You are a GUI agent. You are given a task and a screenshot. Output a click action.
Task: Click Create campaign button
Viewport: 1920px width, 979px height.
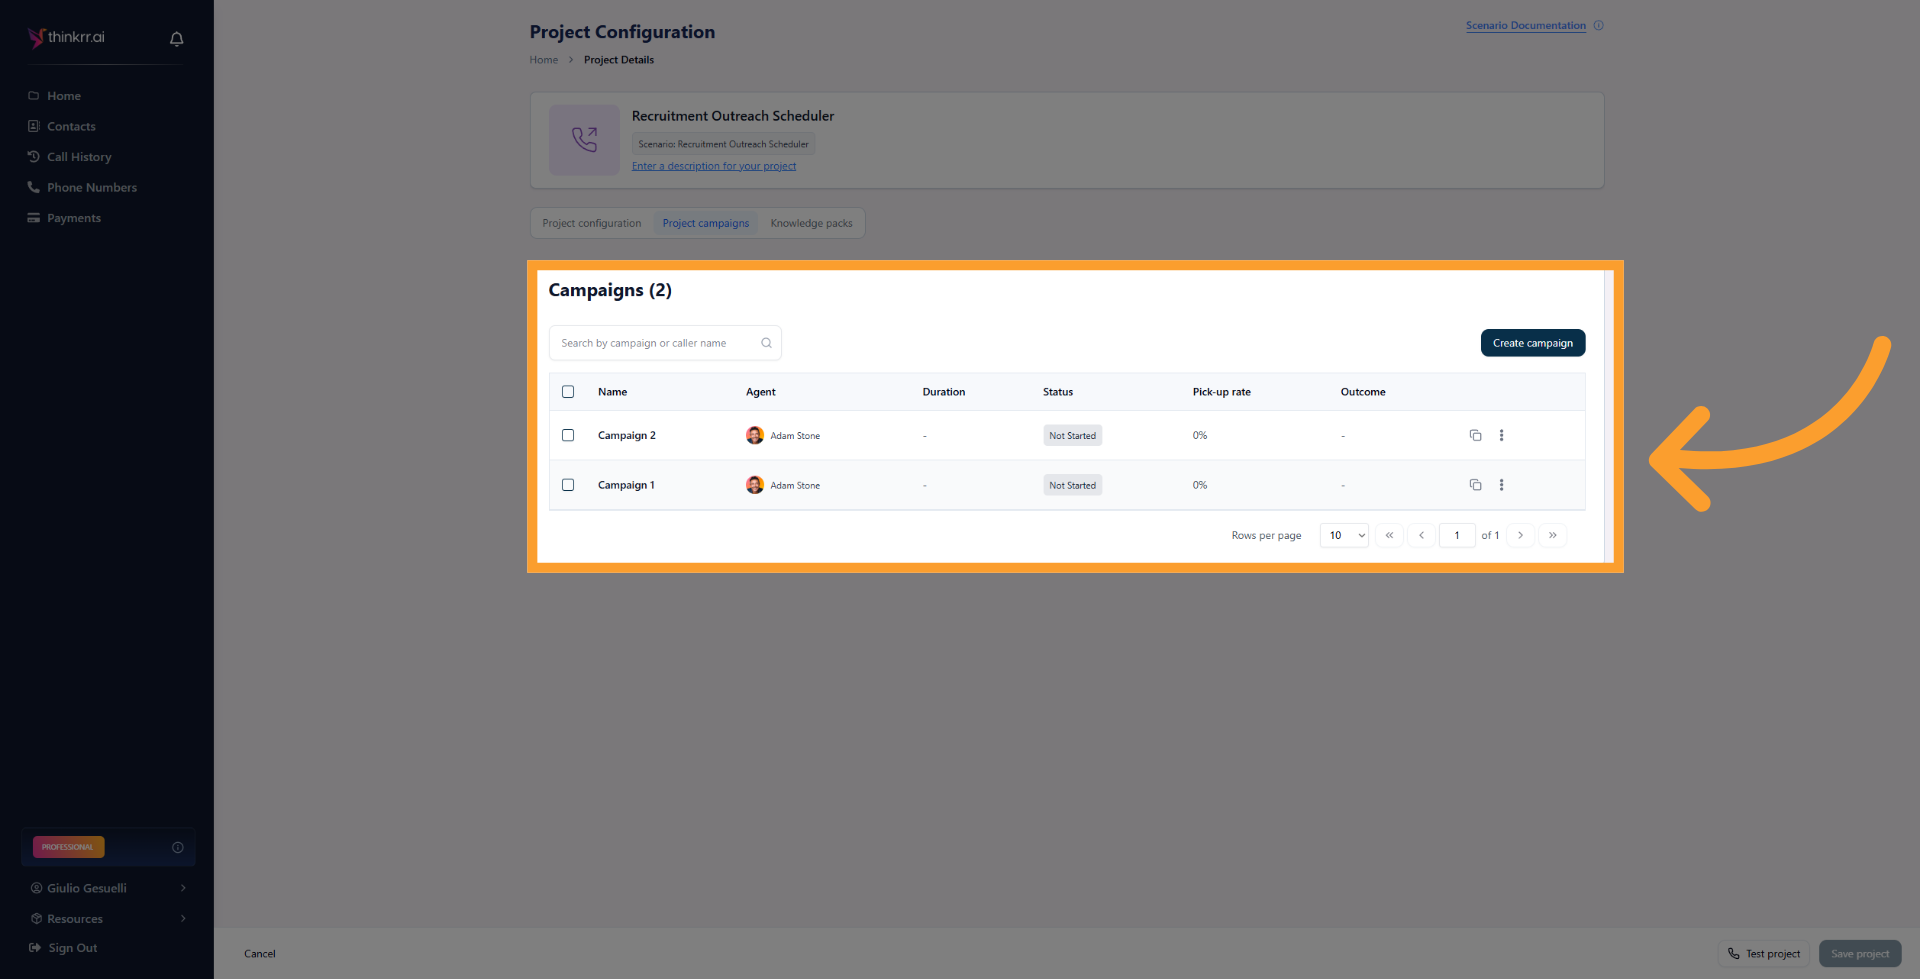(1533, 343)
